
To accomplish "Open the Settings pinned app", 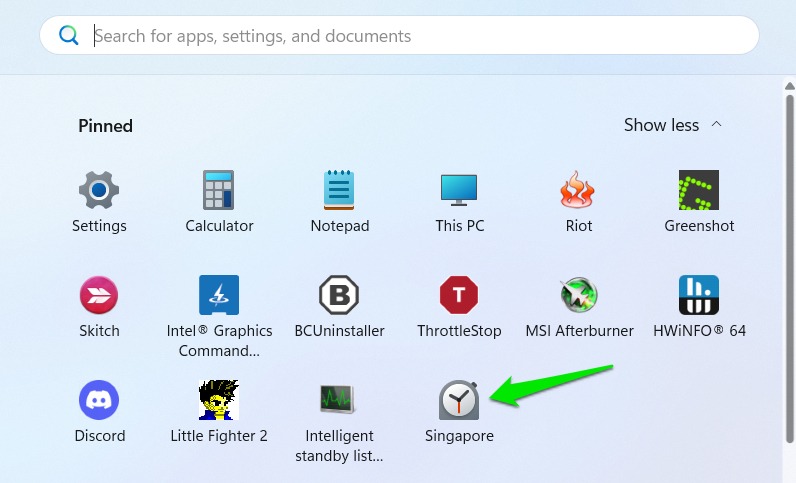I will 99,190.
